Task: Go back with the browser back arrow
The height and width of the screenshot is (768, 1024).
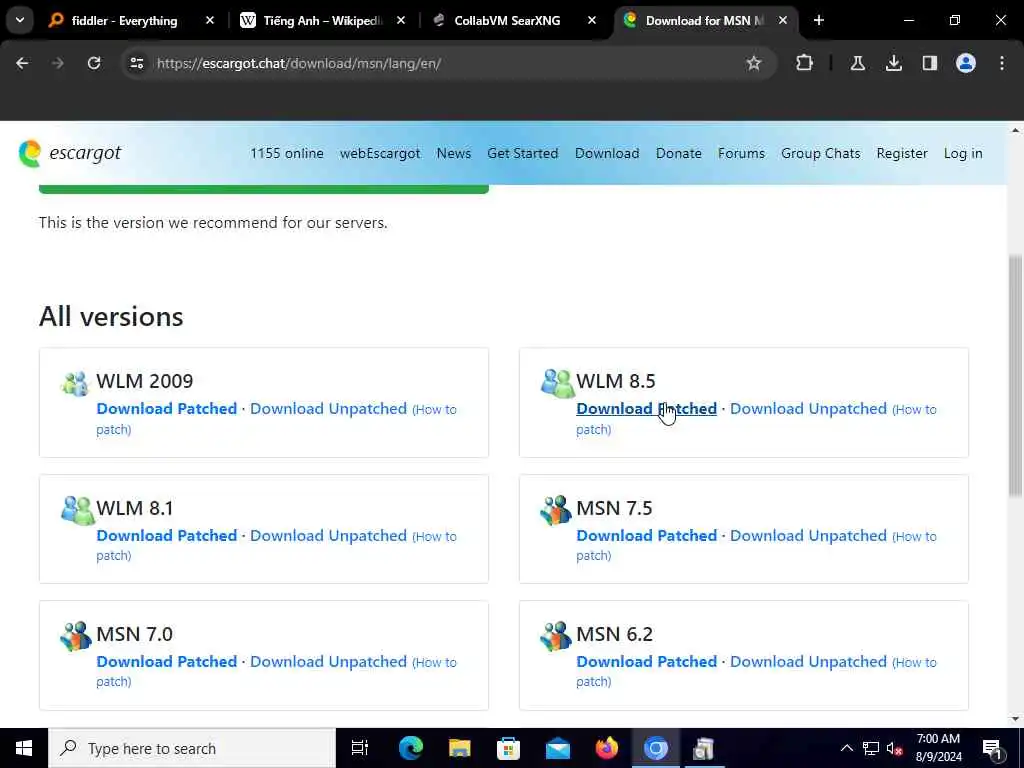Action: coord(22,63)
